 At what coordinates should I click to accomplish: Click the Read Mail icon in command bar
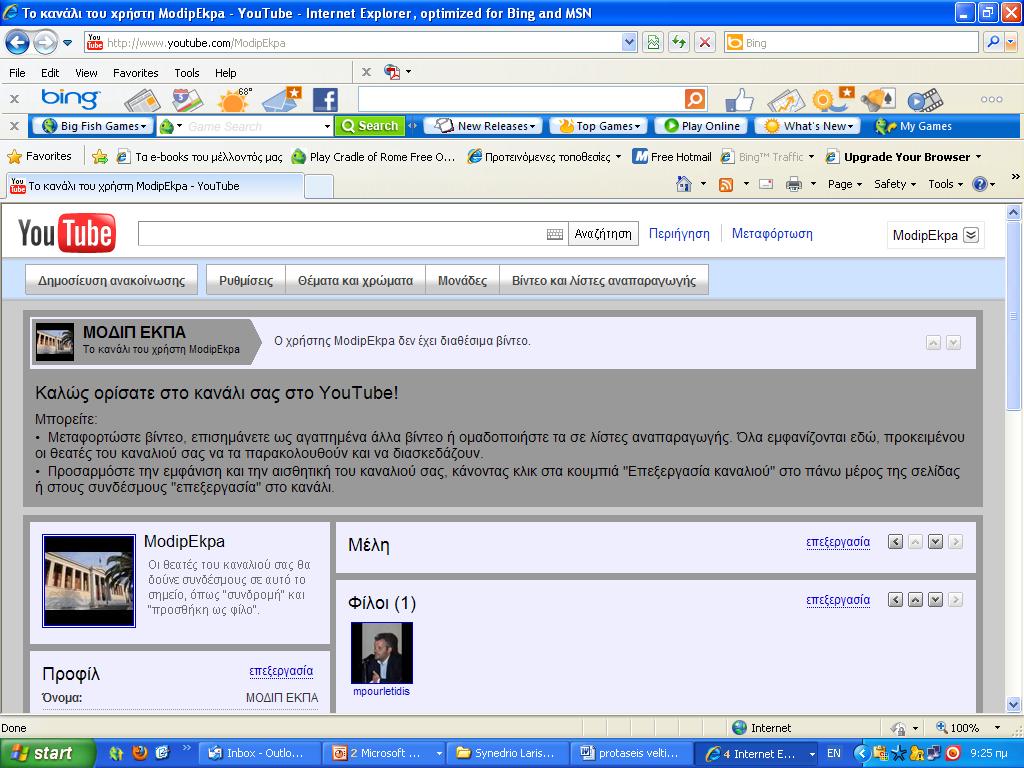[x=765, y=185]
